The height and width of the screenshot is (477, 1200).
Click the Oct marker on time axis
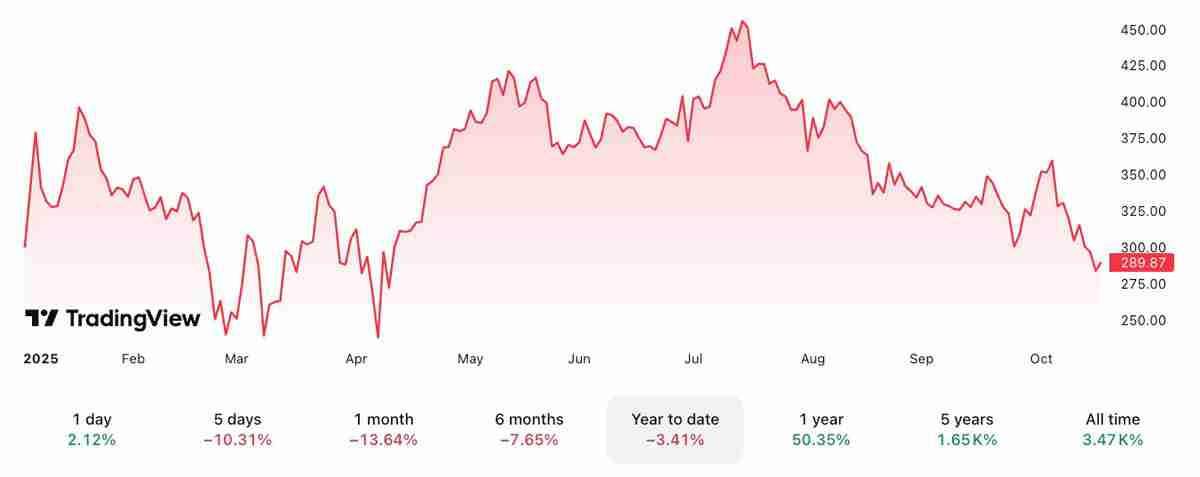pyautogui.click(x=1042, y=358)
